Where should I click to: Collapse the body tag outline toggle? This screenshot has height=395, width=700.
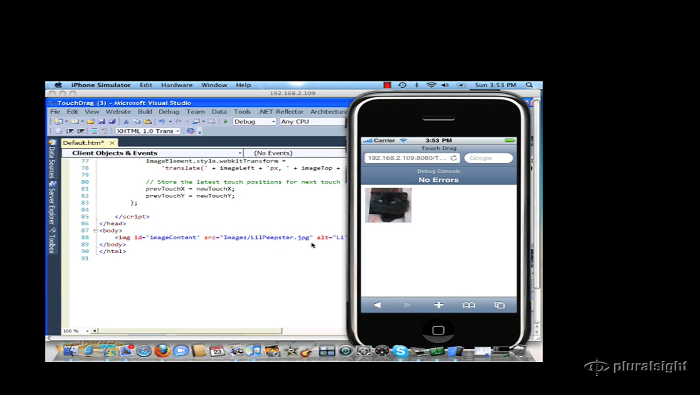pos(96,230)
